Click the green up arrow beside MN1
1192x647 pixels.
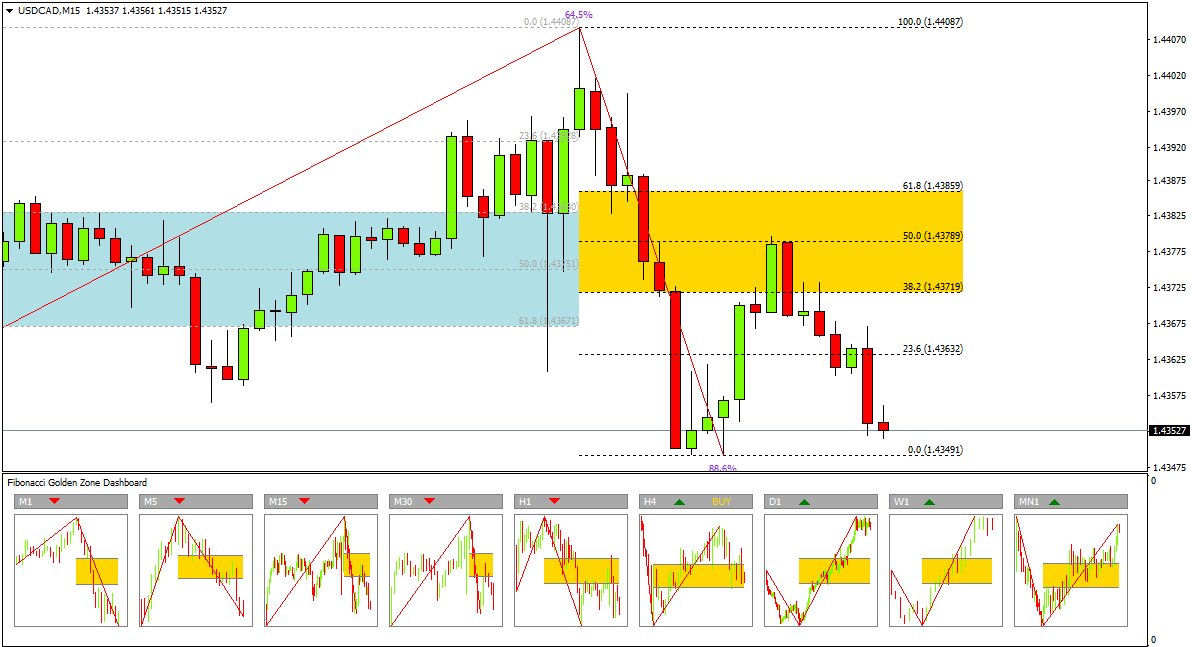point(1054,501)
